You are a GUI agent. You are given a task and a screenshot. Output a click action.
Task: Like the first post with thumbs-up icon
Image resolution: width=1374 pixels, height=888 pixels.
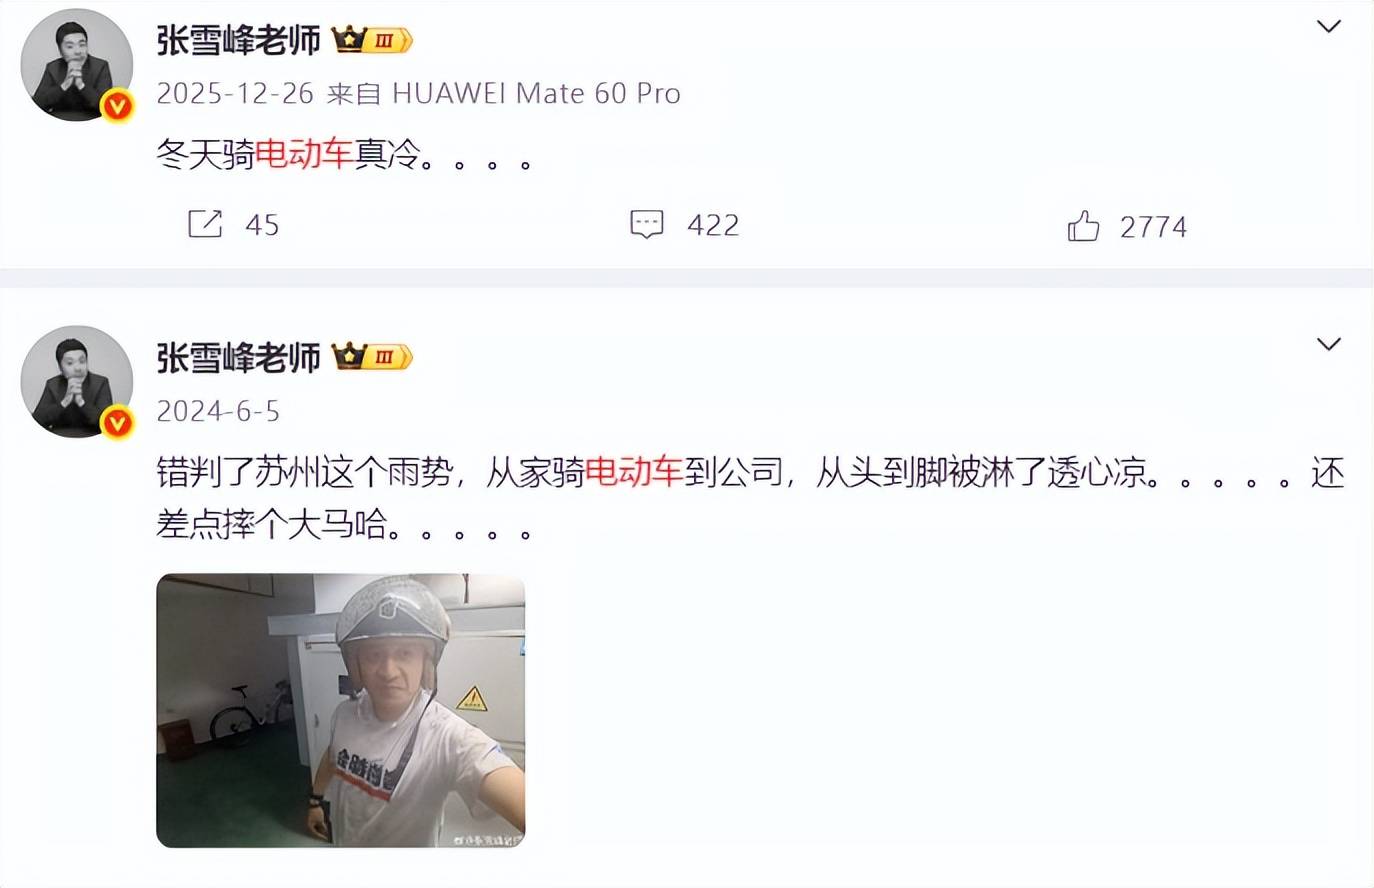(1083, 226)
